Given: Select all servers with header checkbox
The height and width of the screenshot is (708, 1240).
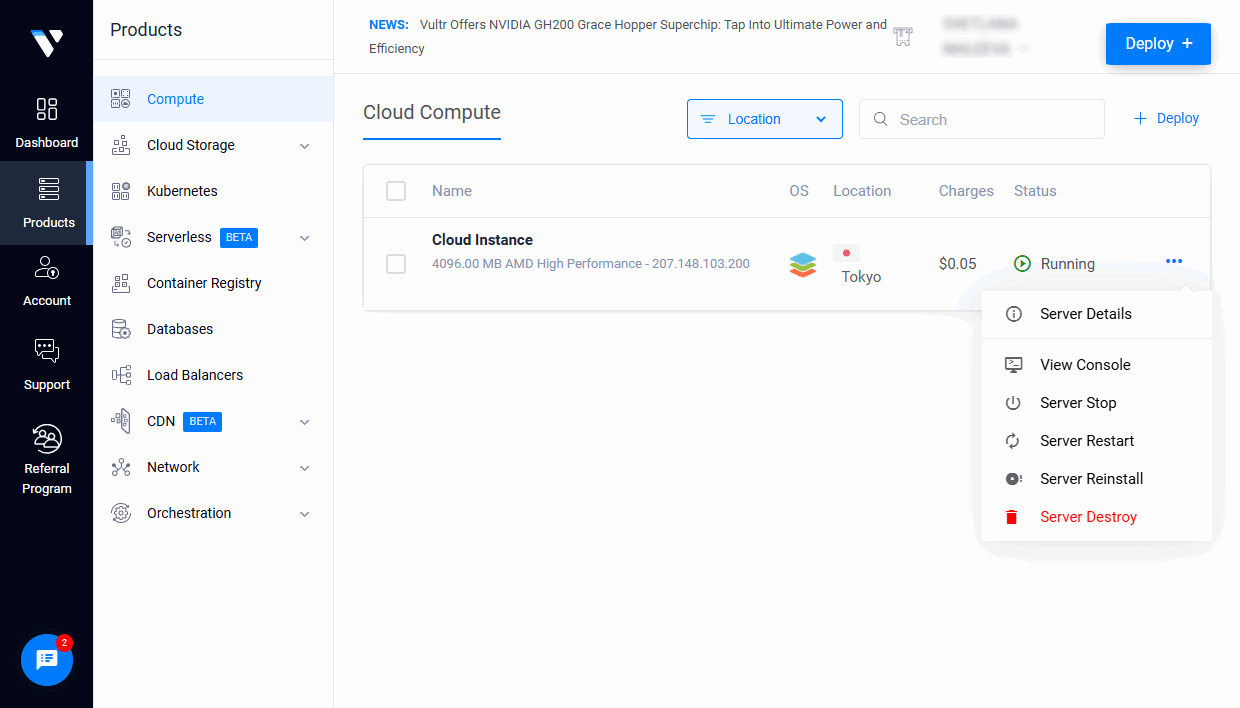Looking at the screenshot, I should point(396,190).
